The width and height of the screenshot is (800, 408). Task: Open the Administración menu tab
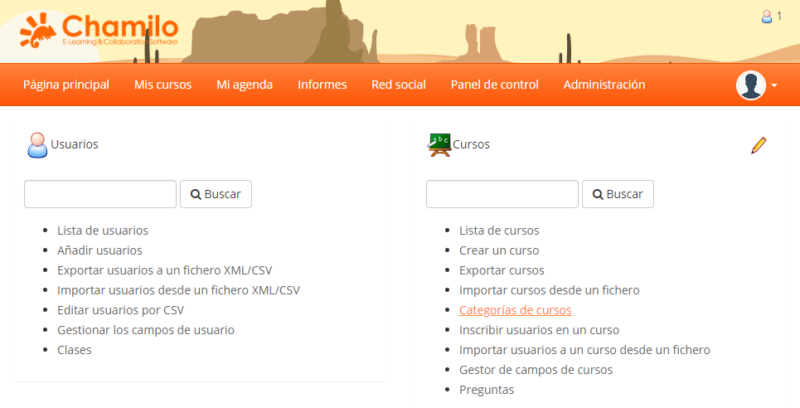(604, 85)
